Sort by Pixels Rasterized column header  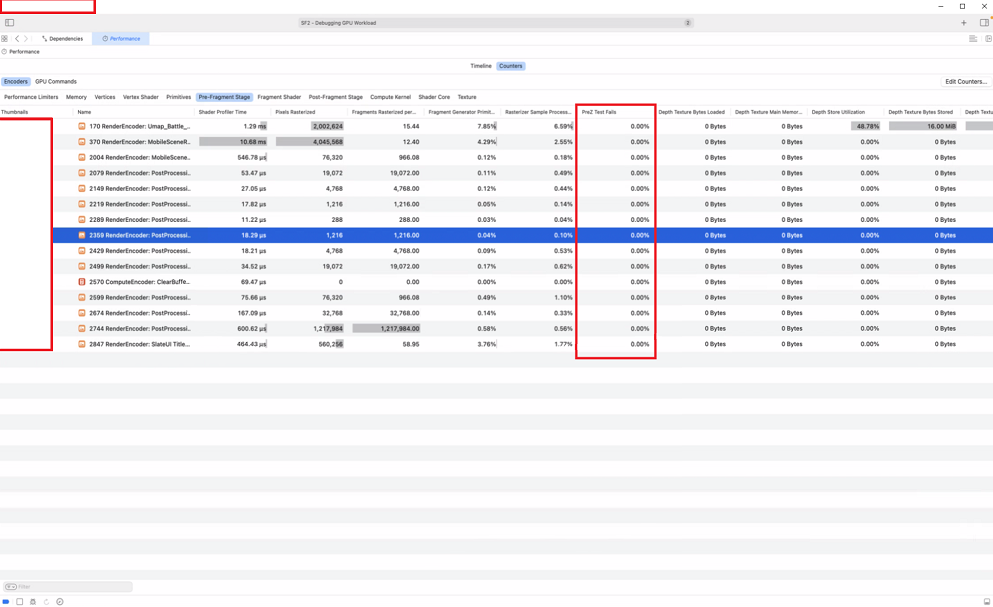point(295,112)
